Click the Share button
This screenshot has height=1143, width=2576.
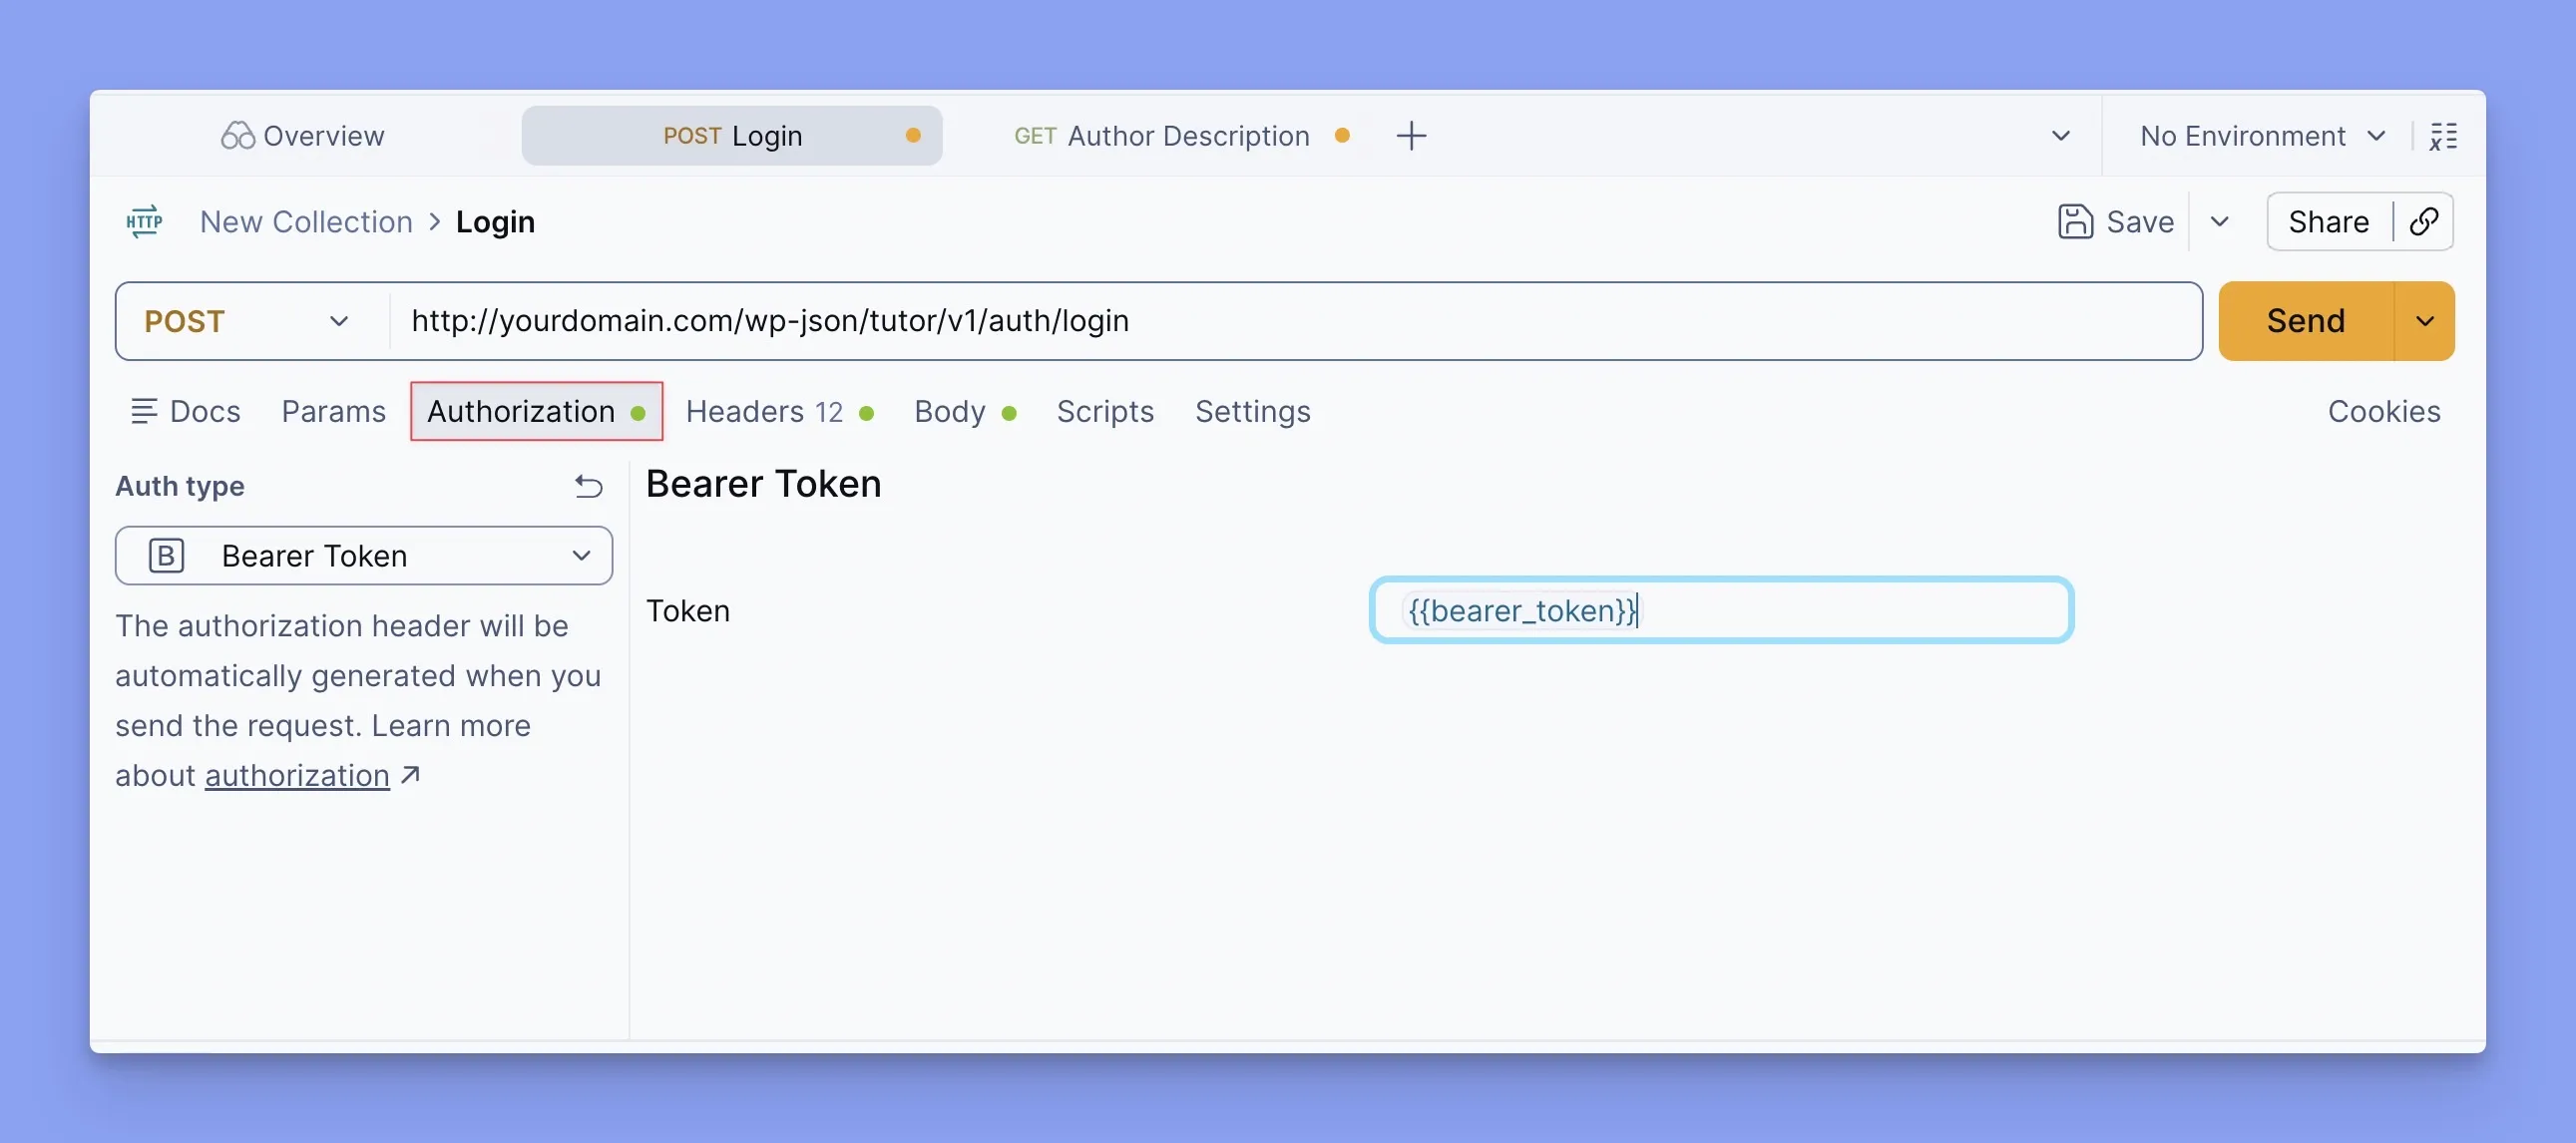(x=2328, y=221)
